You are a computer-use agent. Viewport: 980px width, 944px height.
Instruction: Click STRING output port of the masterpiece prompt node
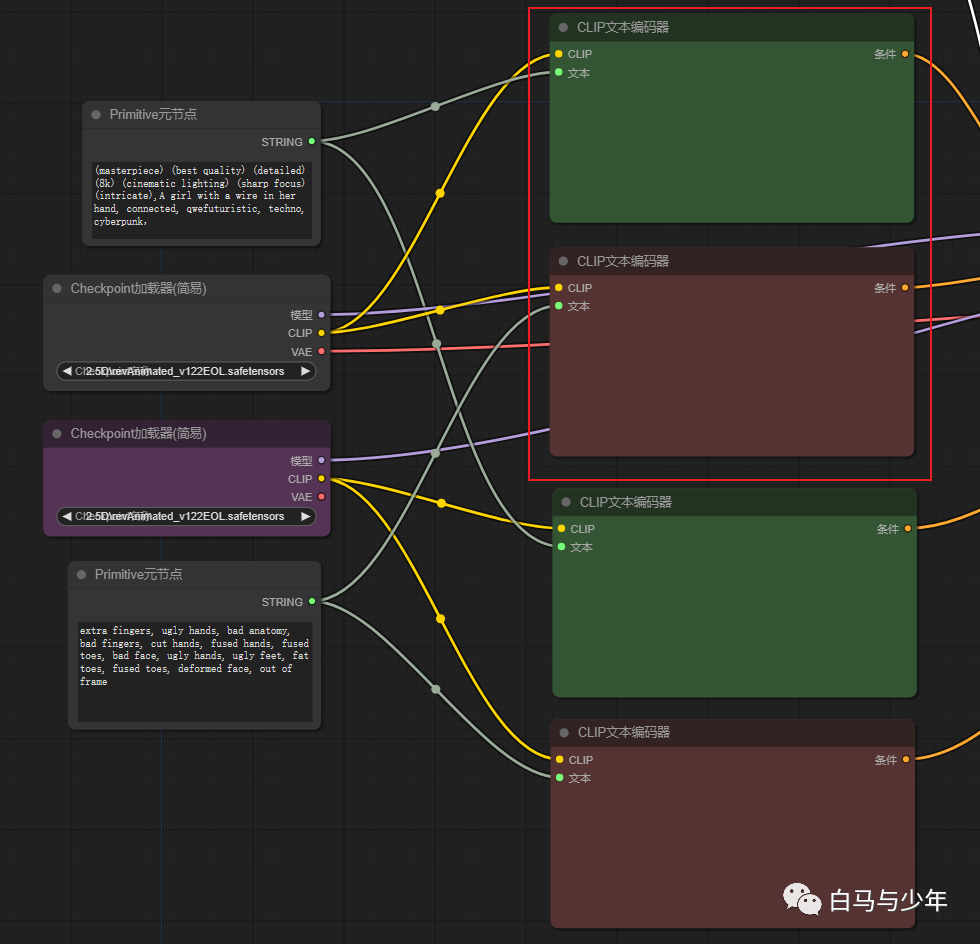pyautogui.click(x=312, y=141)
